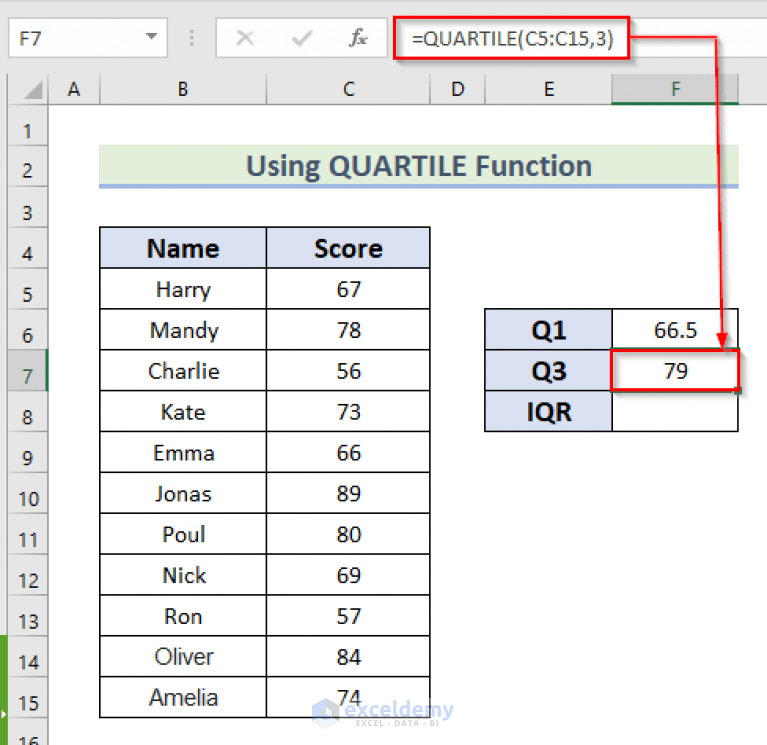
Task: Select column C header
Action: coord(348,89)
